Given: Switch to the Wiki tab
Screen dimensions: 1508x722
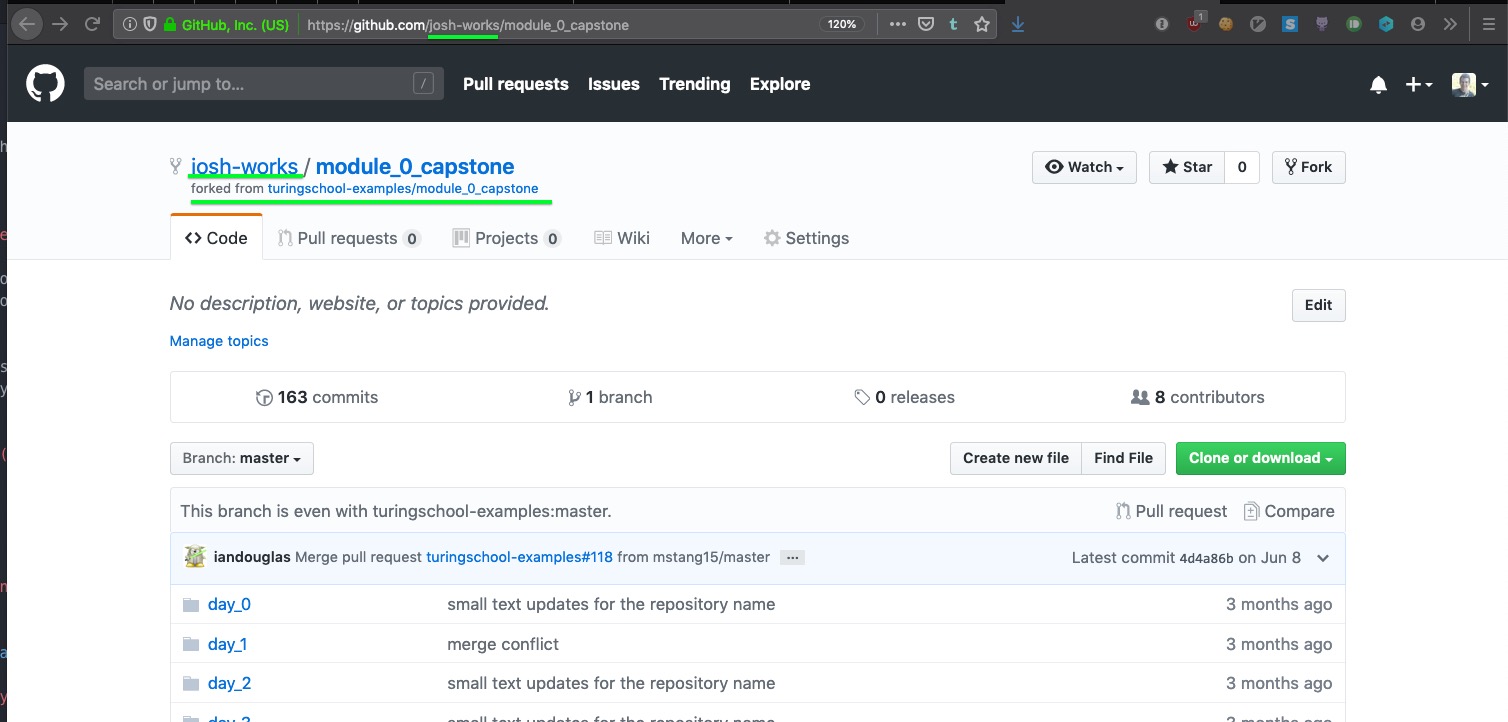Looking at the screenshot, I should 622,238.
